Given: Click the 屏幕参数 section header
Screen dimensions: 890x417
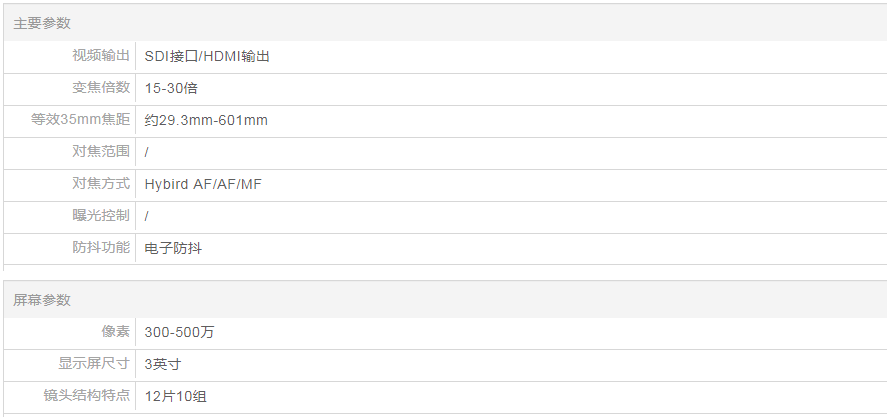Looking at the screenshot, I should (x=42, y=300).
